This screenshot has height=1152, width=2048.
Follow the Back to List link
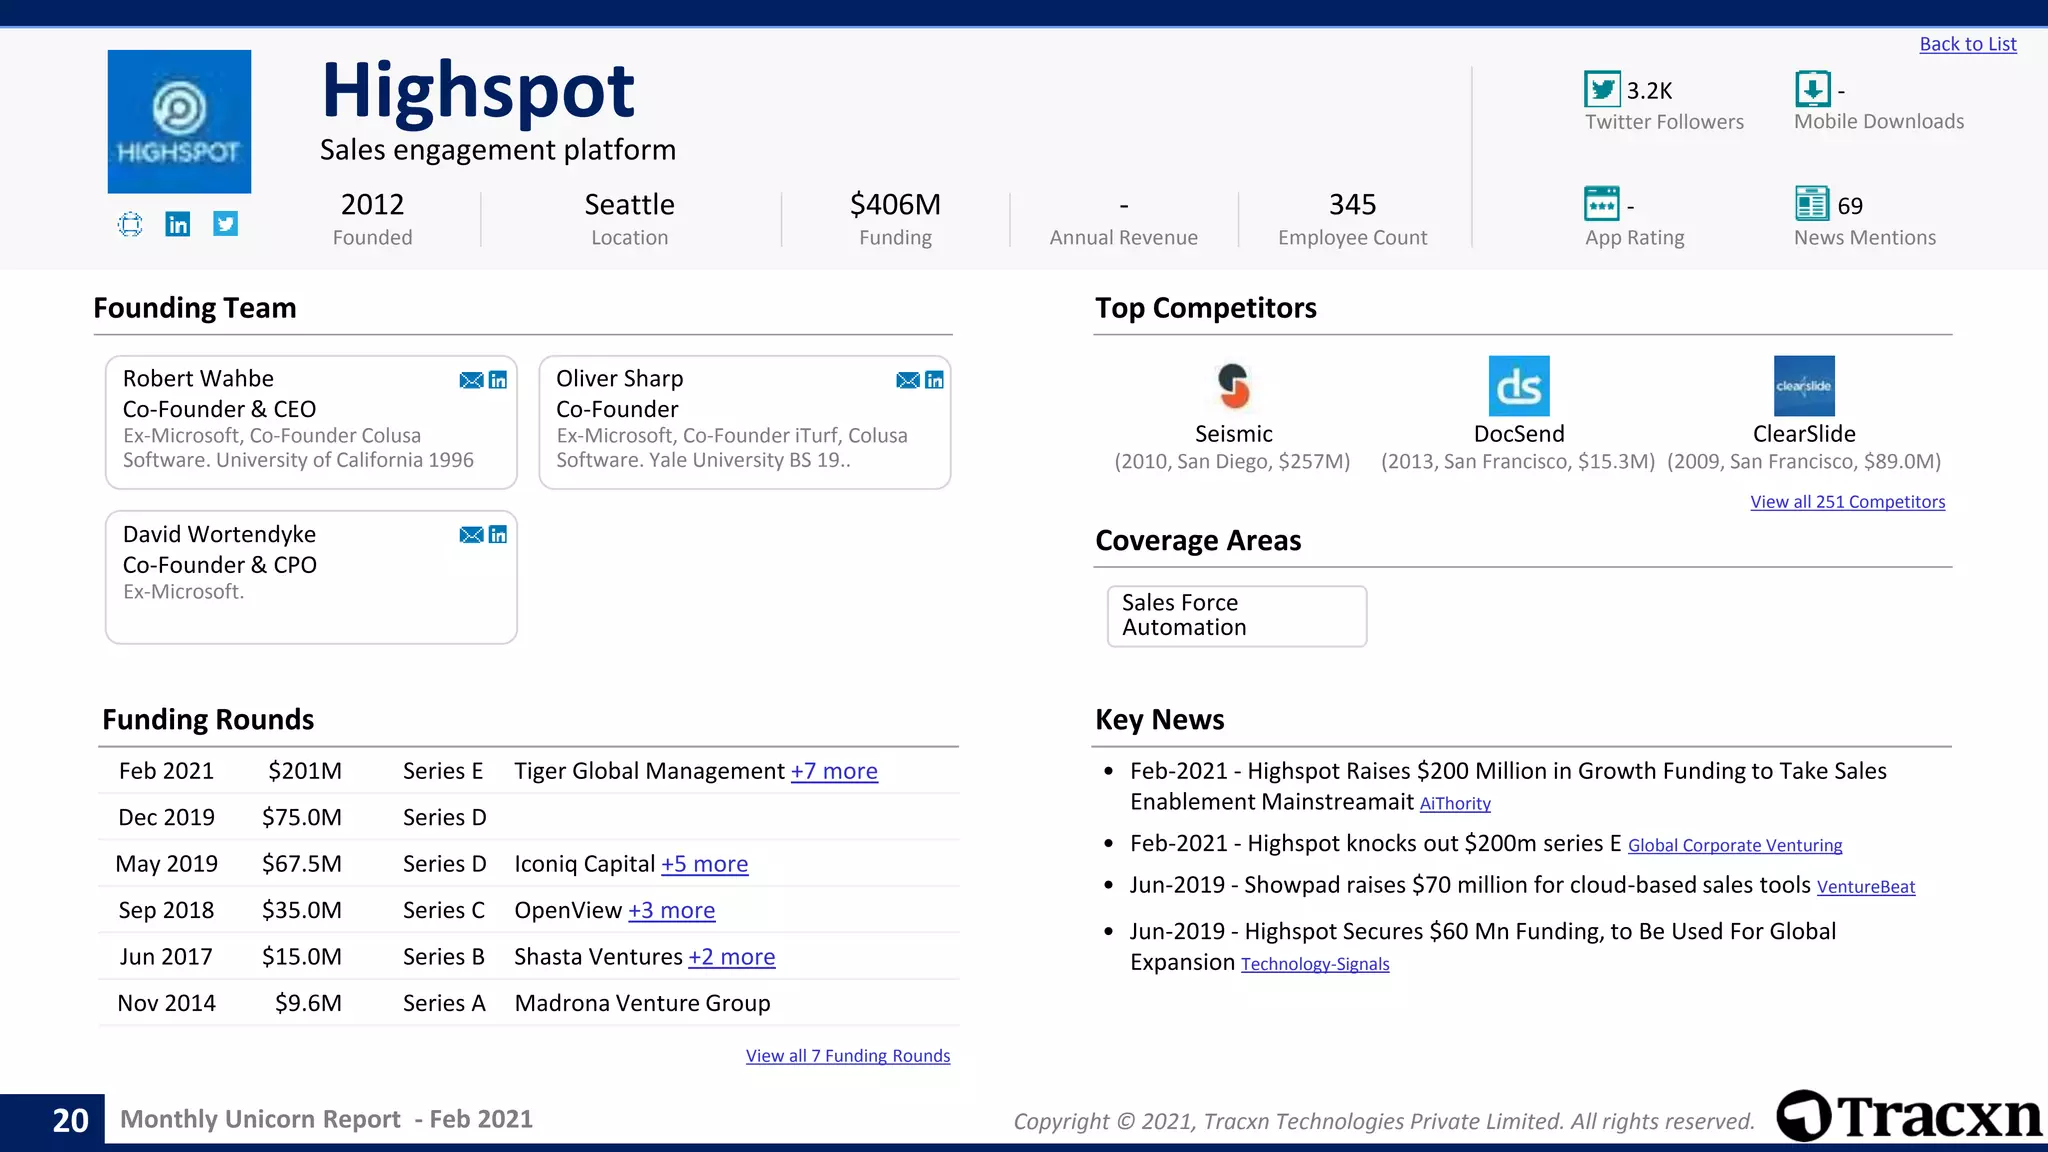pos(1968,44)
